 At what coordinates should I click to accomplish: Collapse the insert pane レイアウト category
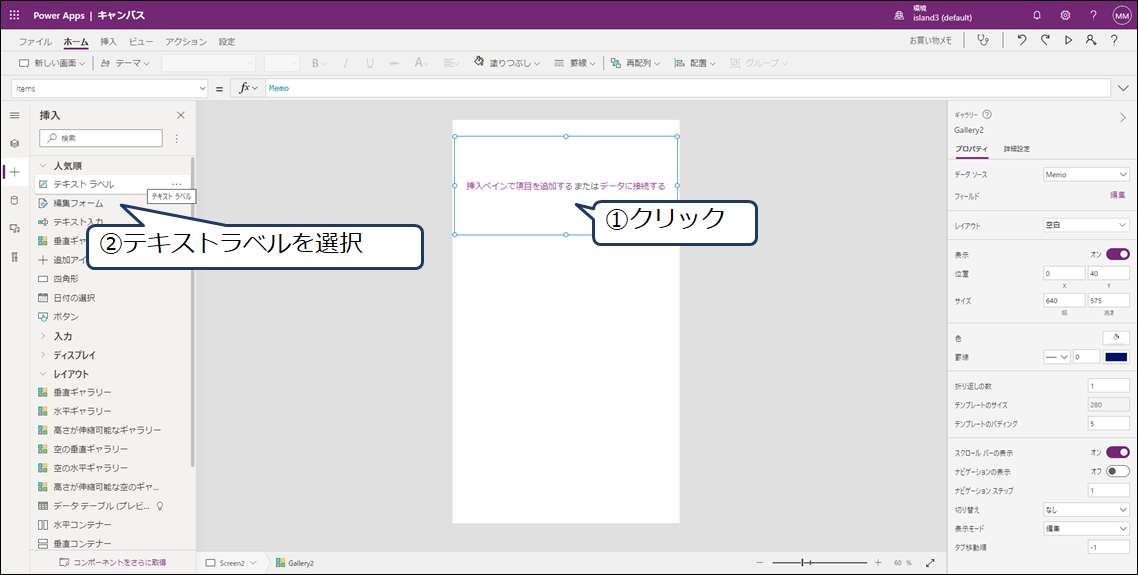coord(43,374)
